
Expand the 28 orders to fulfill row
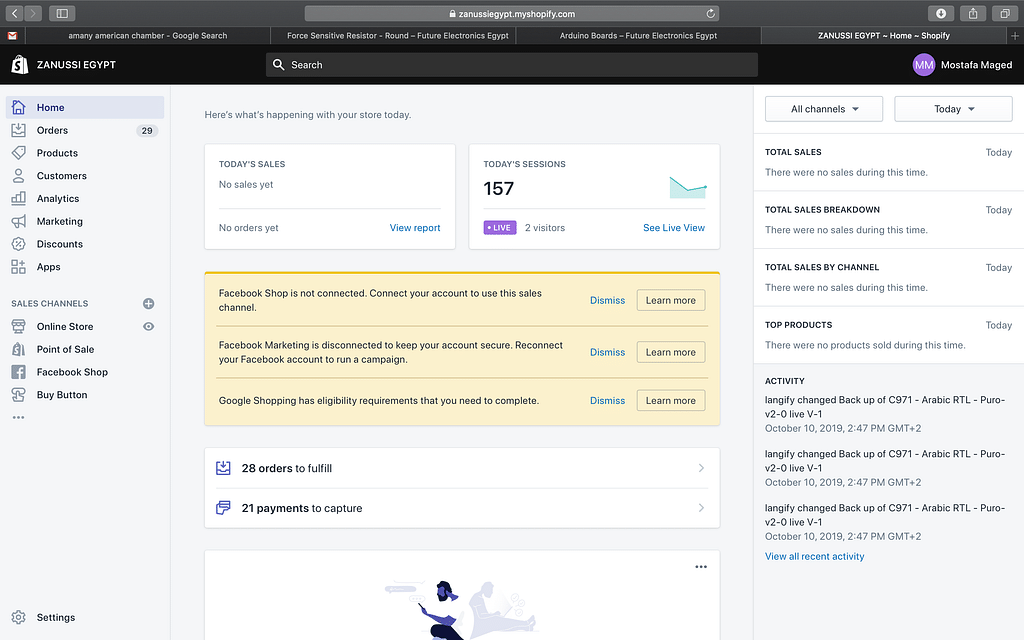click(461, 468)
